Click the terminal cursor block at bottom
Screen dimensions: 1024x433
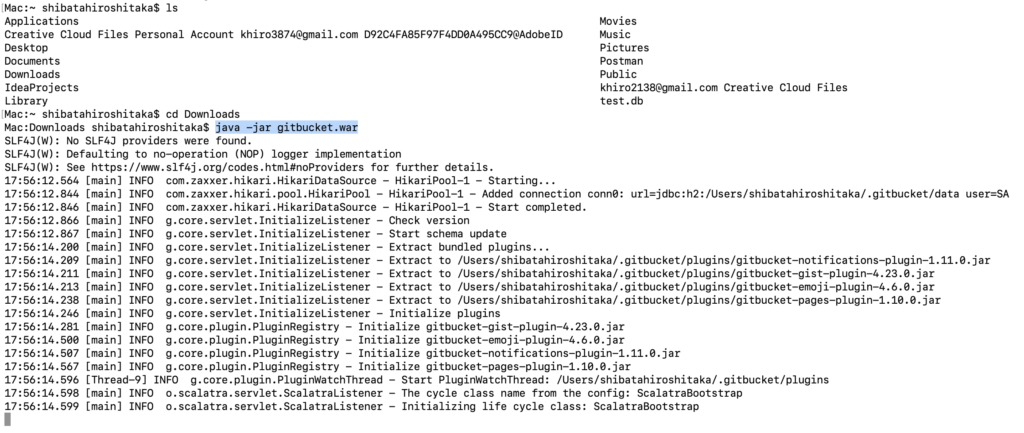pos(8,420)
